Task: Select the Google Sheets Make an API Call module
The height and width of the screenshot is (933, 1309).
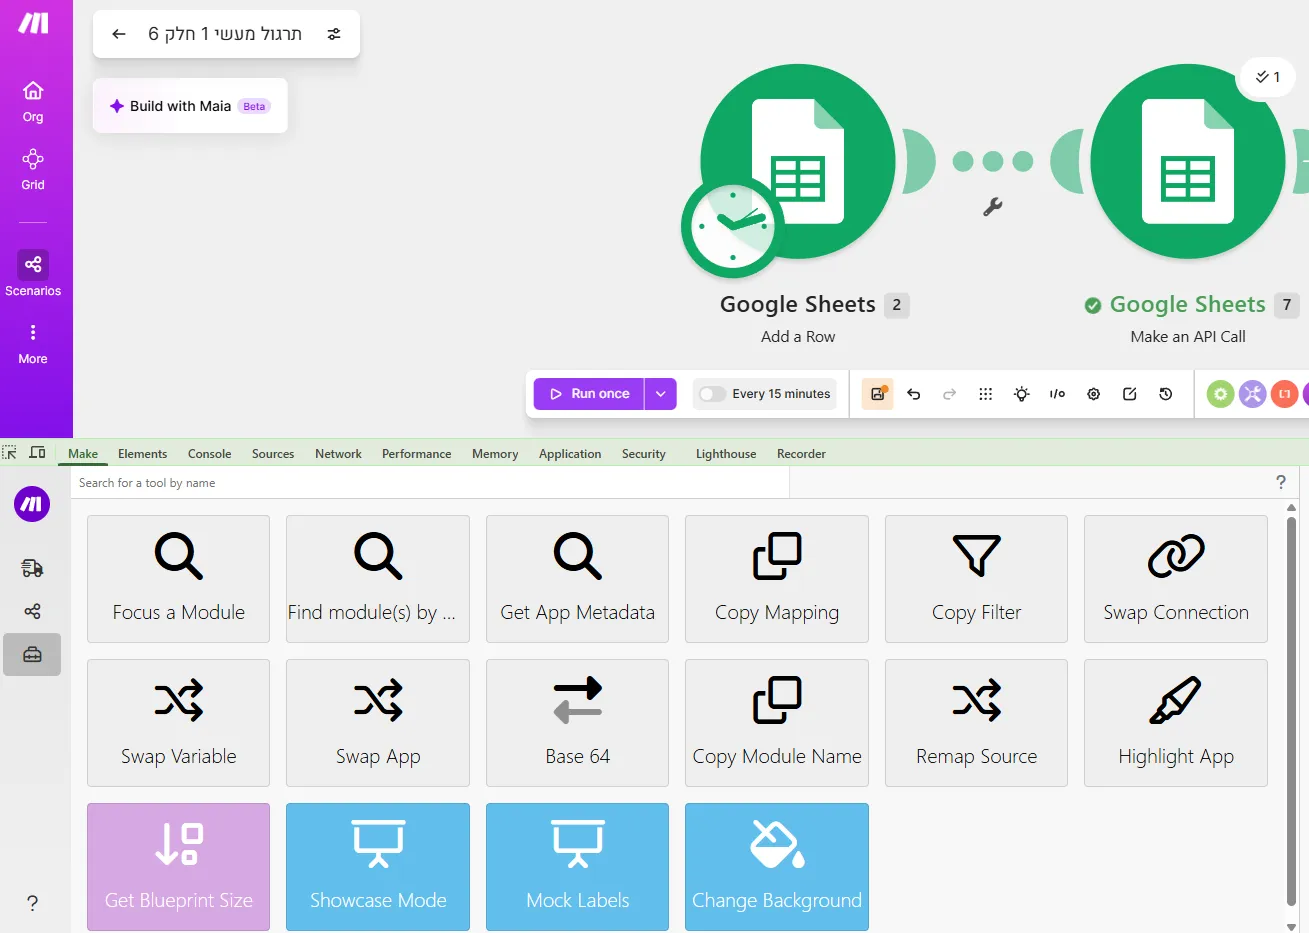Action: point(1188,162)
